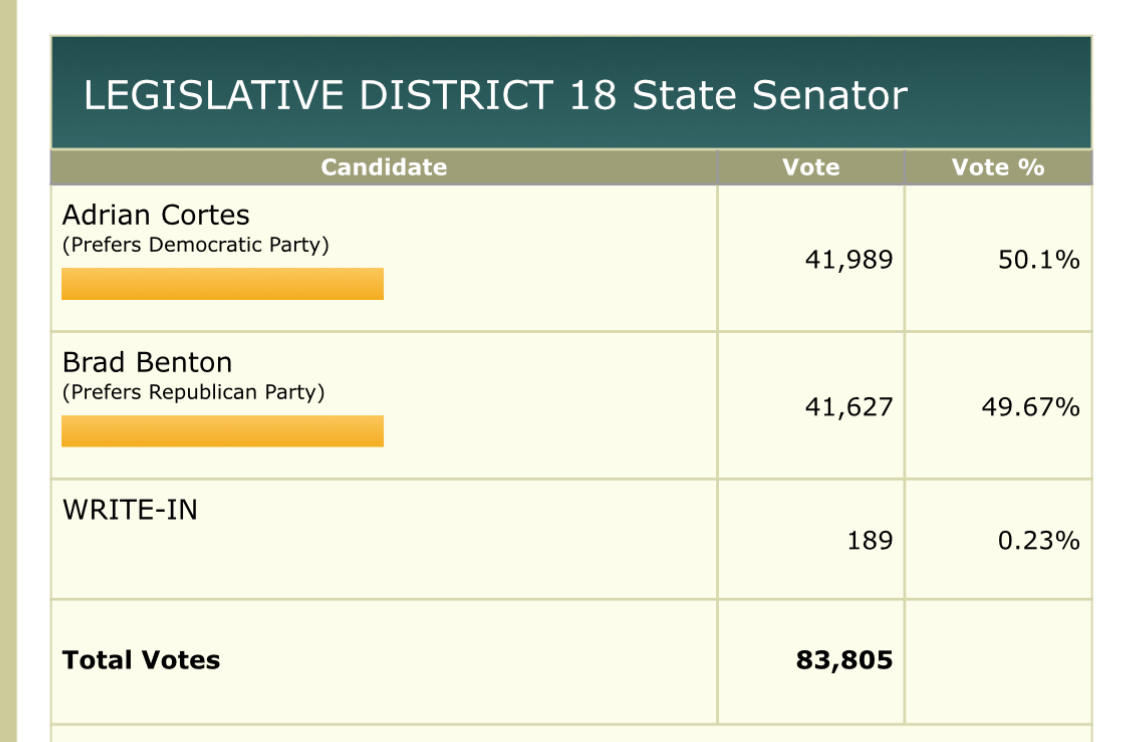Click the Total Votes label
Viewport: 1125px width, 742px height.
(x=141, y=660)
